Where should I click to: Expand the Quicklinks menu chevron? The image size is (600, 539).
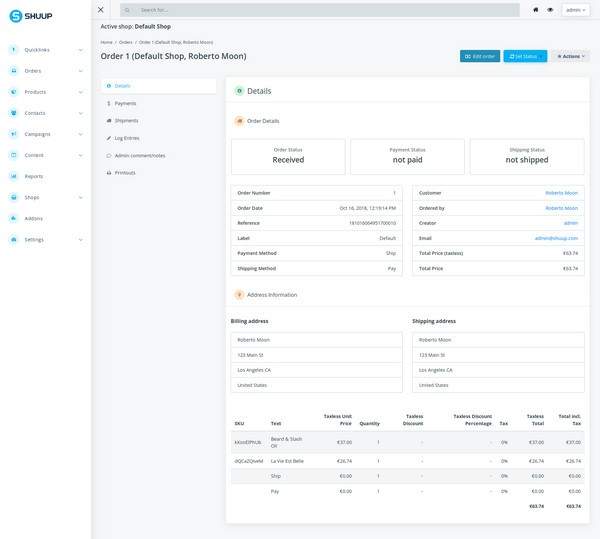(x=80, y=50)
